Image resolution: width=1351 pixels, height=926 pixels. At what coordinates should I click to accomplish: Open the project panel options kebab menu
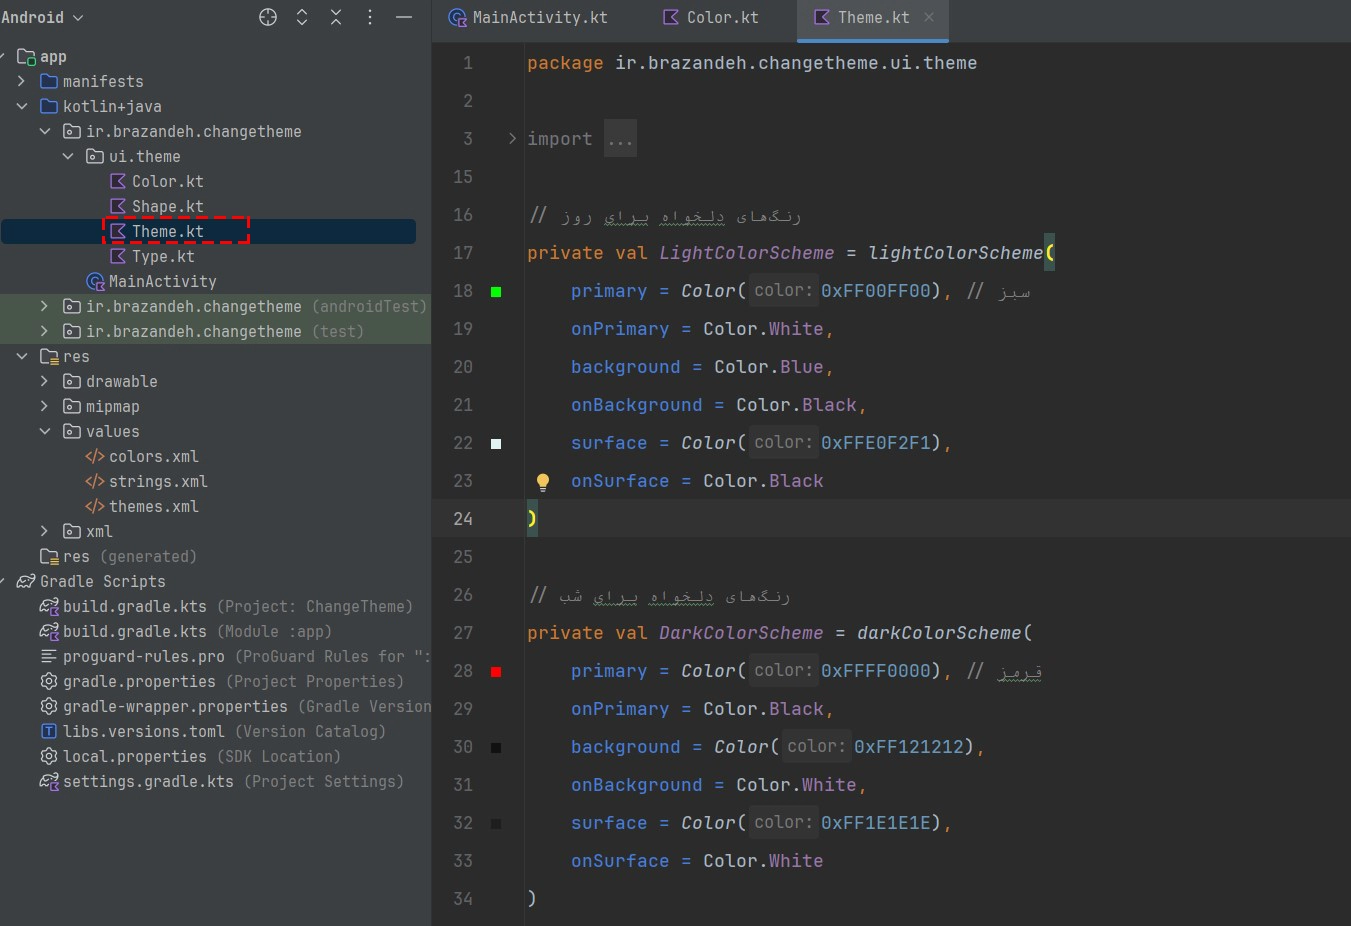tap(370, 17)
